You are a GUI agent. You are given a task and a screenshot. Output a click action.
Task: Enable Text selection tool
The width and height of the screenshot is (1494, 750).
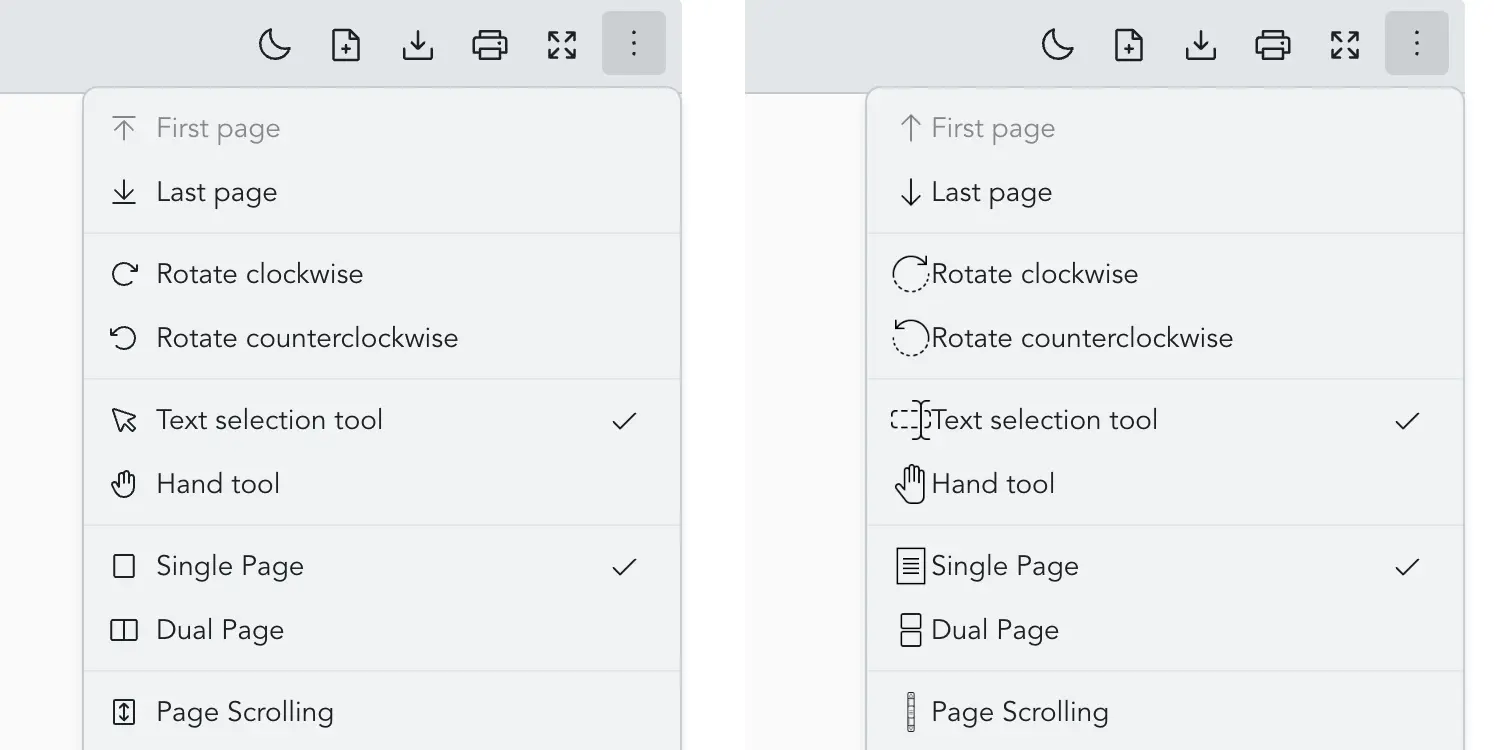point(270,419)
